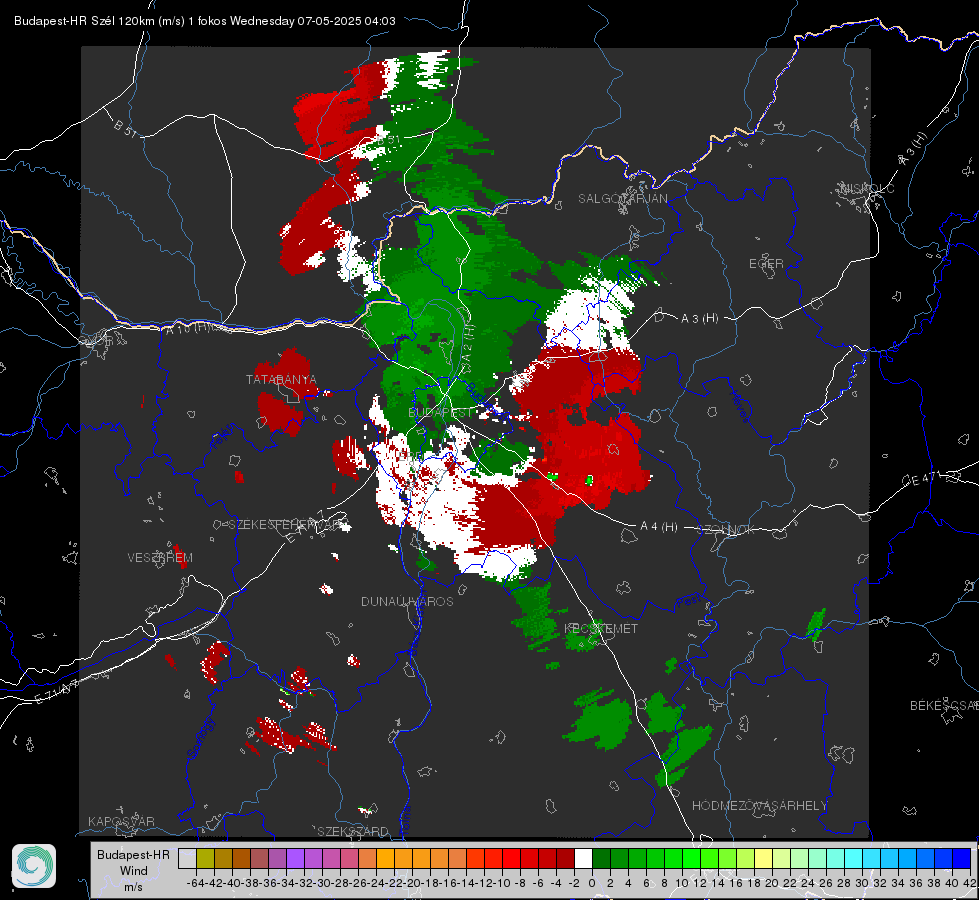The width and height of the screenshot is (979, 900).
Task: Click the BUDAPEST city label
Action: [441, 413]
